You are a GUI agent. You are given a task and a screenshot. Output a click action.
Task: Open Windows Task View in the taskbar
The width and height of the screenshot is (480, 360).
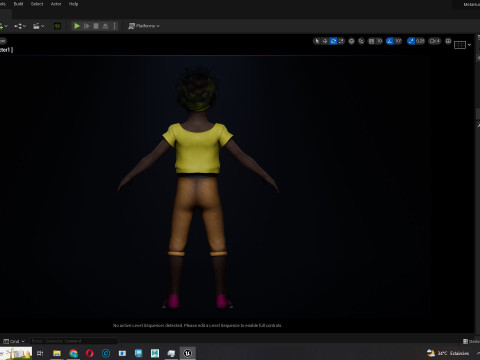(x=40, y=353)
